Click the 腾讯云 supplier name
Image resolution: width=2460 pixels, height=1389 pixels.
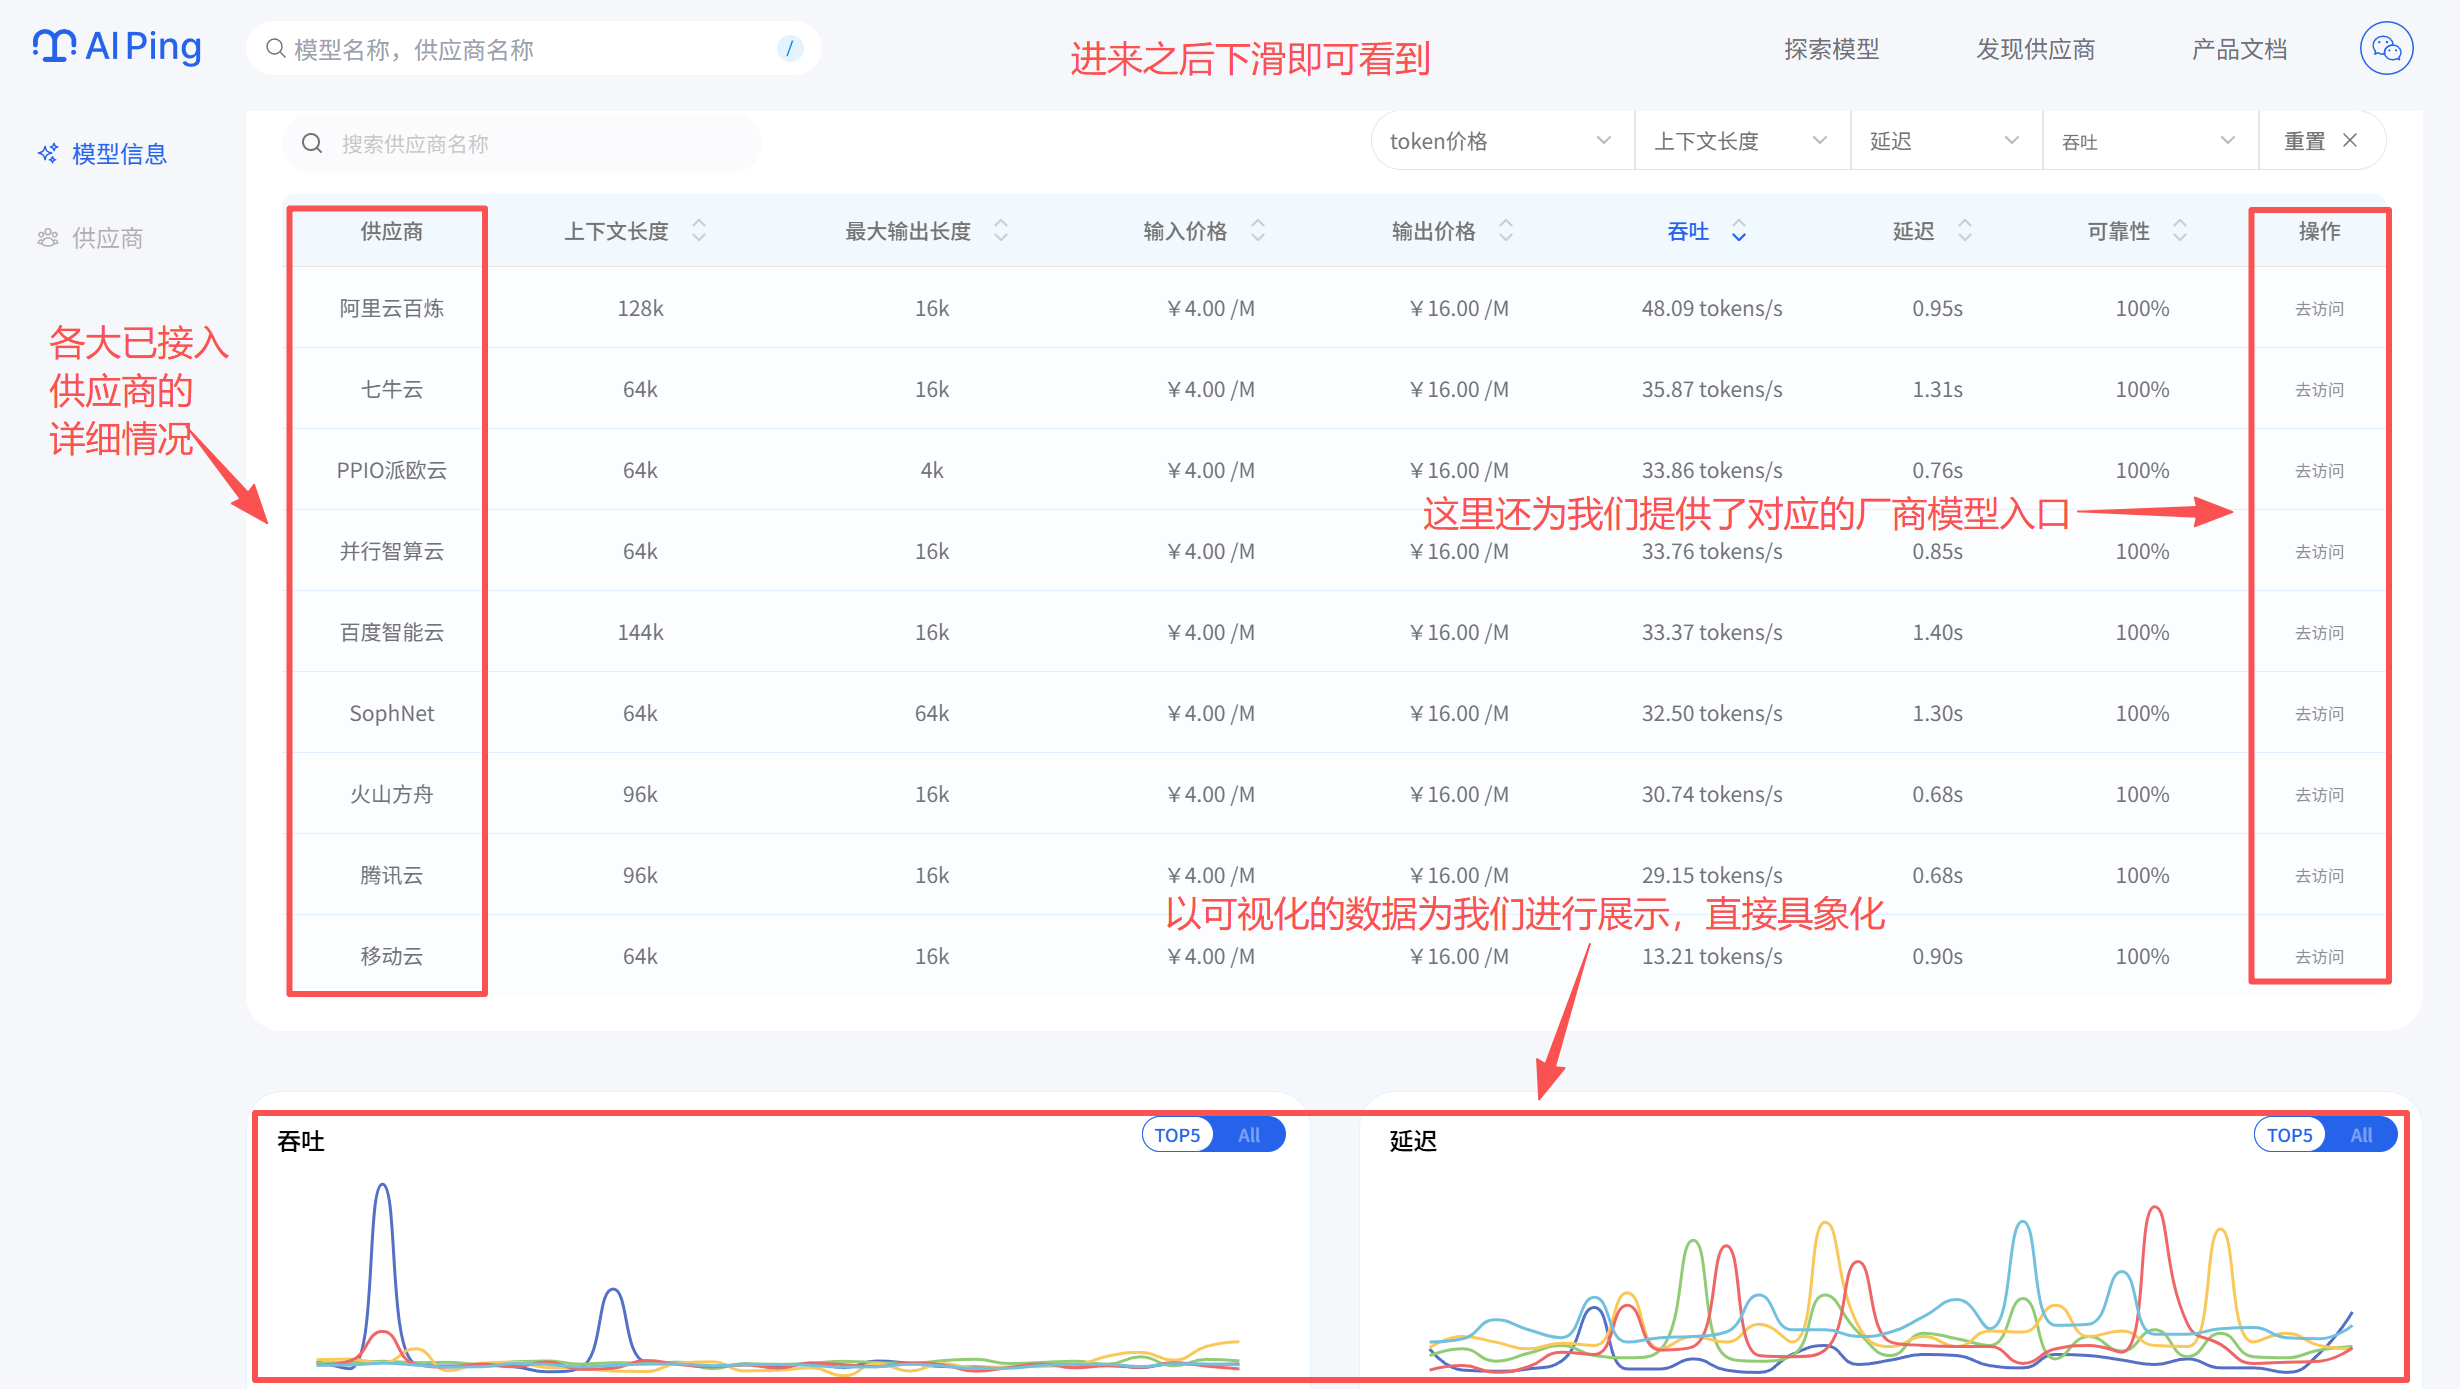point(391,875)
